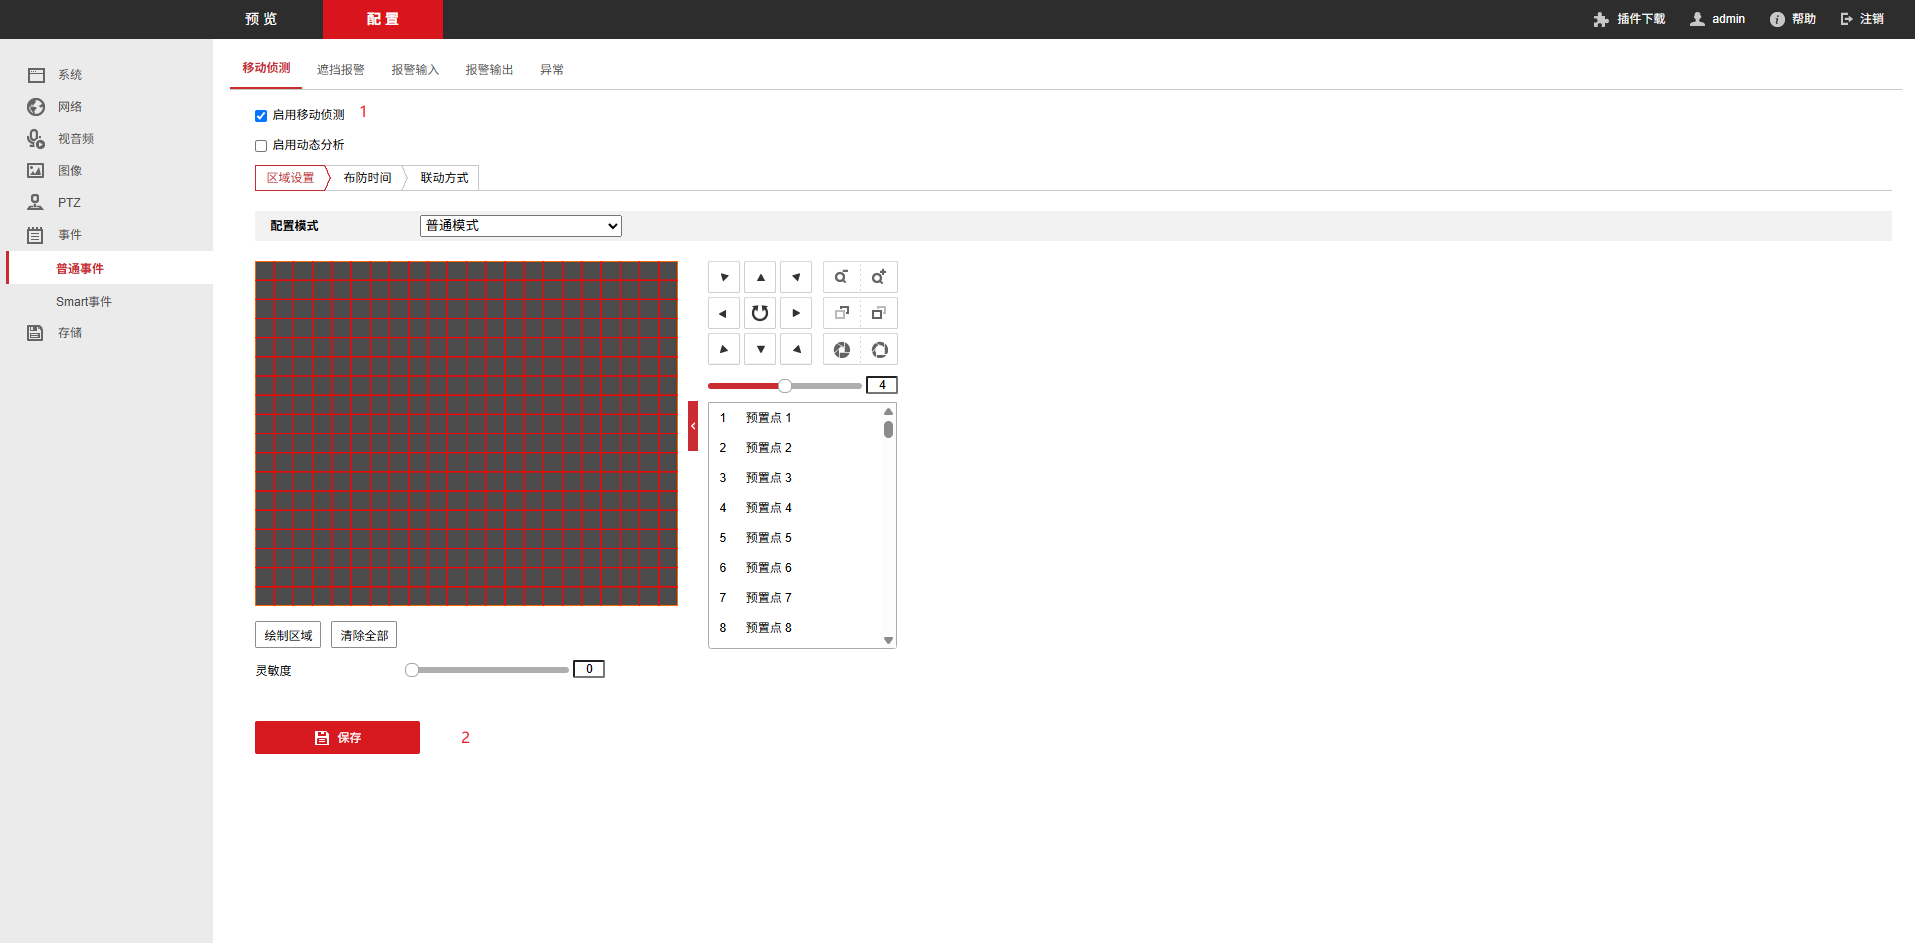Open Smart事件 in the sidebar

[84, 302]
